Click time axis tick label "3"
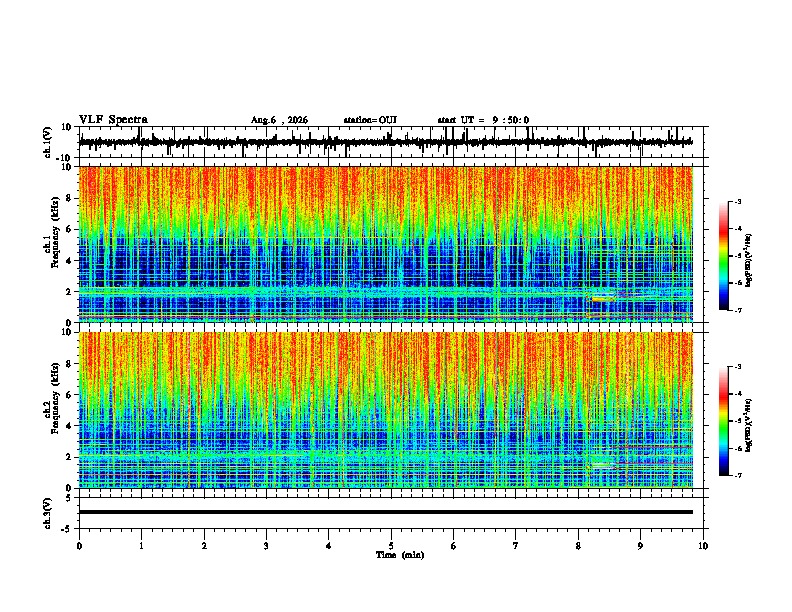The image size is (792, 612). point(266,546)
